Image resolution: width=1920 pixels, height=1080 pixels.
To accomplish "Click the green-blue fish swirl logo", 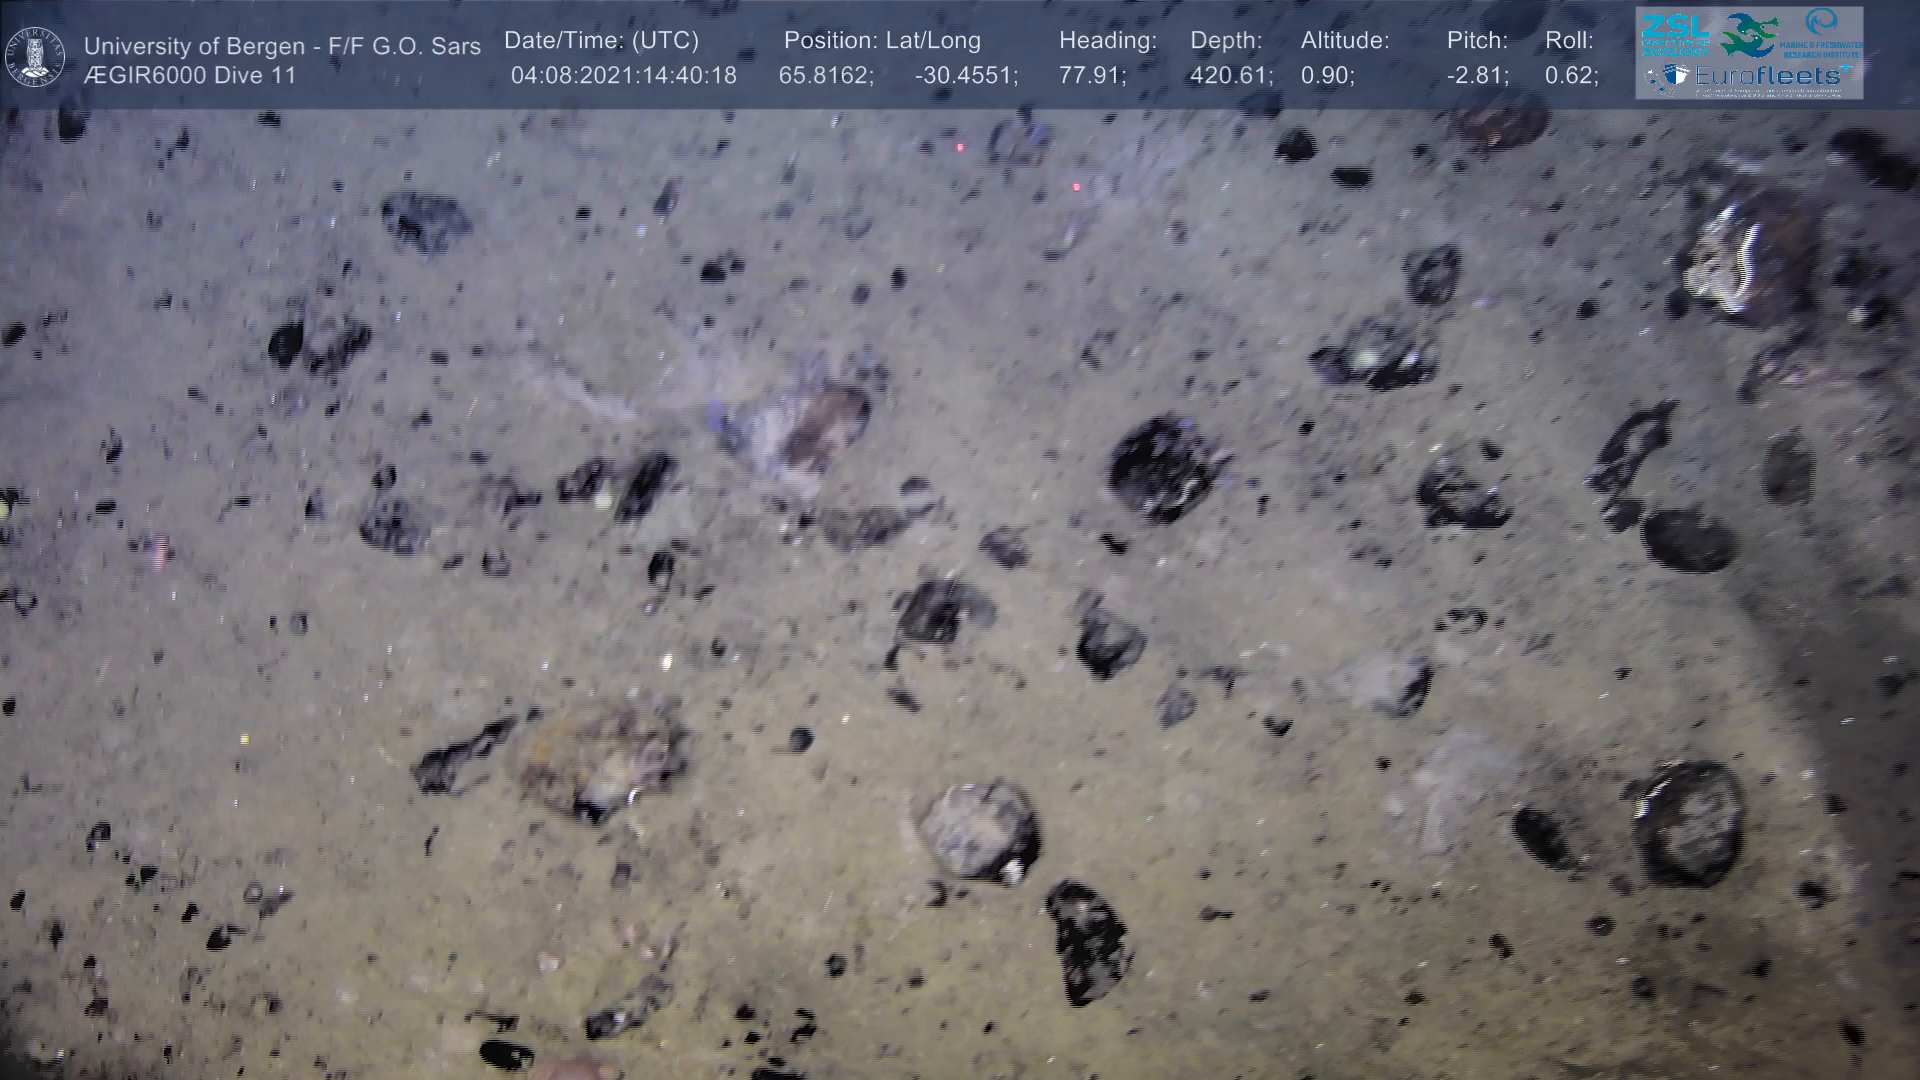I will tap(1750, 33).
